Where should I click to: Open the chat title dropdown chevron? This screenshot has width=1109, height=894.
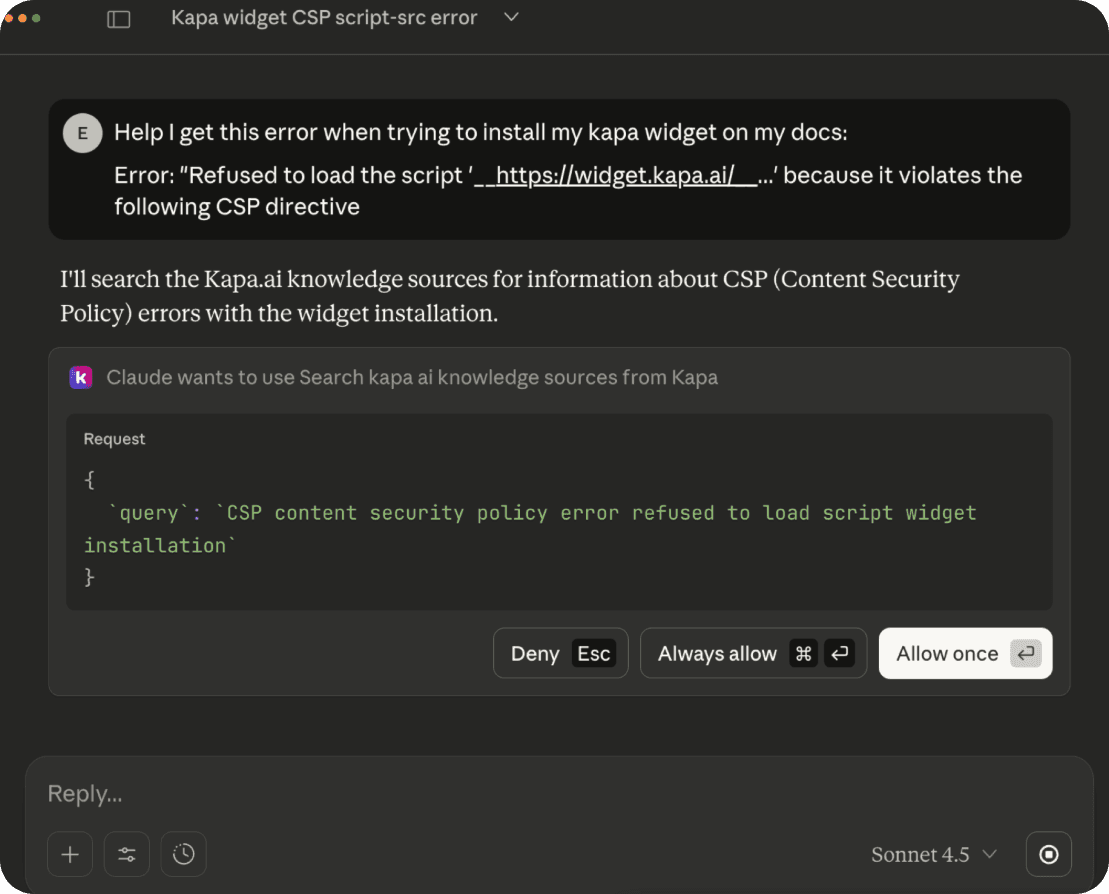511,17
